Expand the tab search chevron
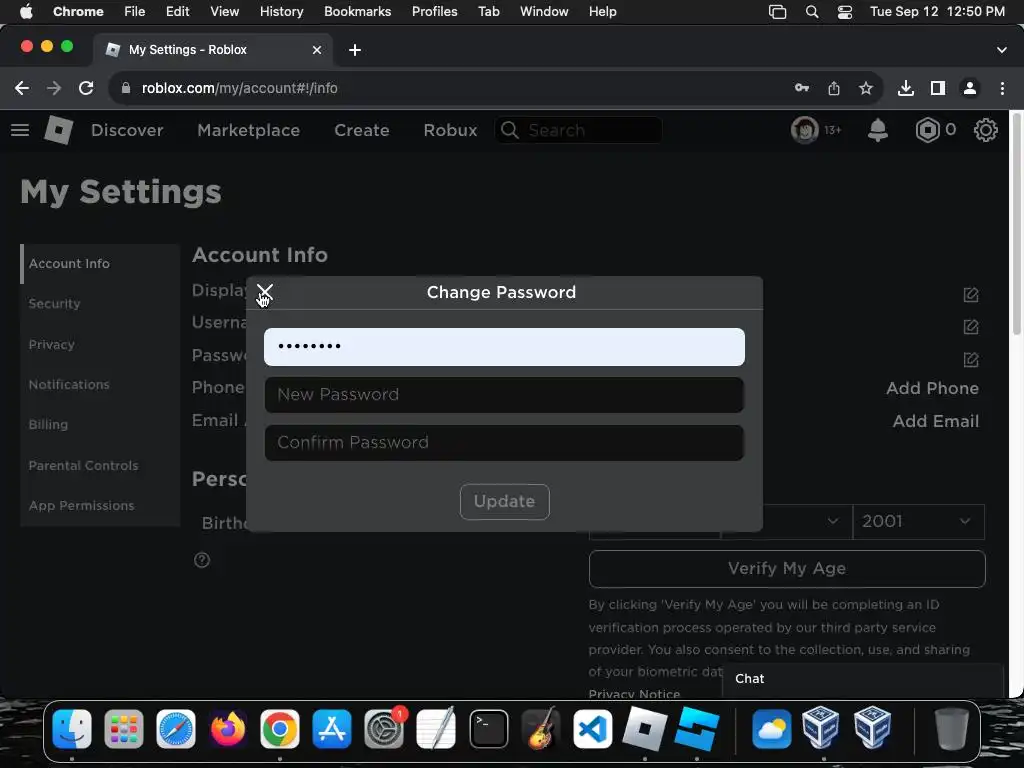The image size is (1024, 768). tap(1002, 50)
